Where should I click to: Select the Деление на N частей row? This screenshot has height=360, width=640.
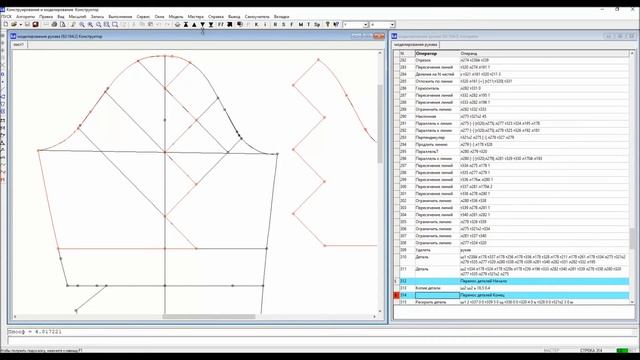point(513,74)
